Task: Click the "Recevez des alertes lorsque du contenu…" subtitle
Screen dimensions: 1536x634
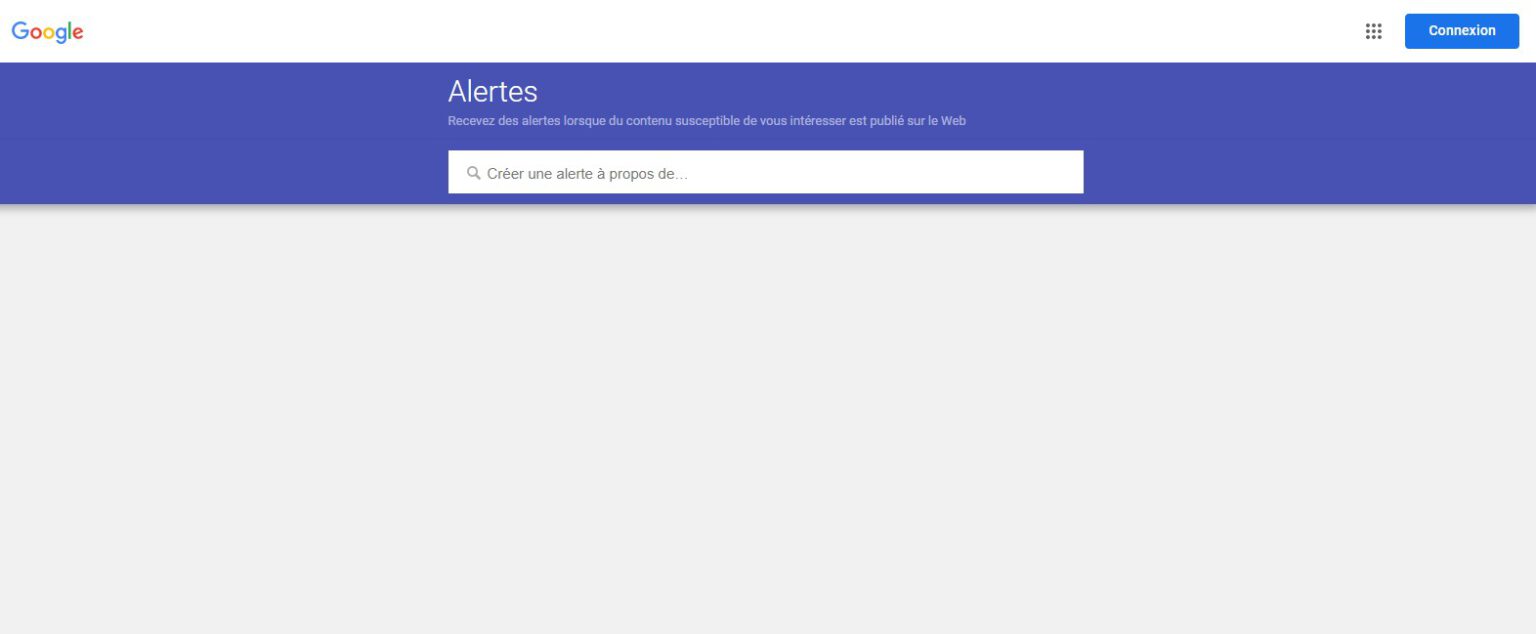Action: click(x=707, y=121)
